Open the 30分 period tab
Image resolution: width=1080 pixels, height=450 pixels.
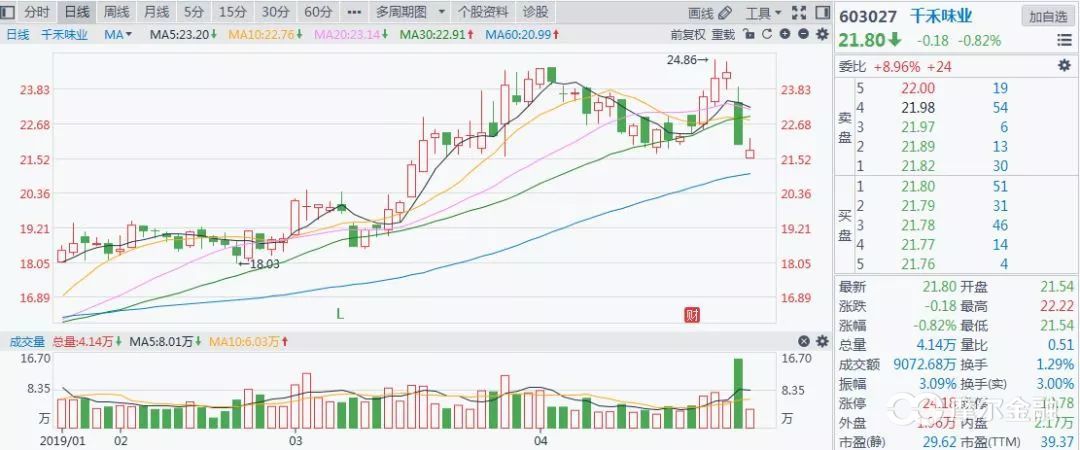(276, 12)
